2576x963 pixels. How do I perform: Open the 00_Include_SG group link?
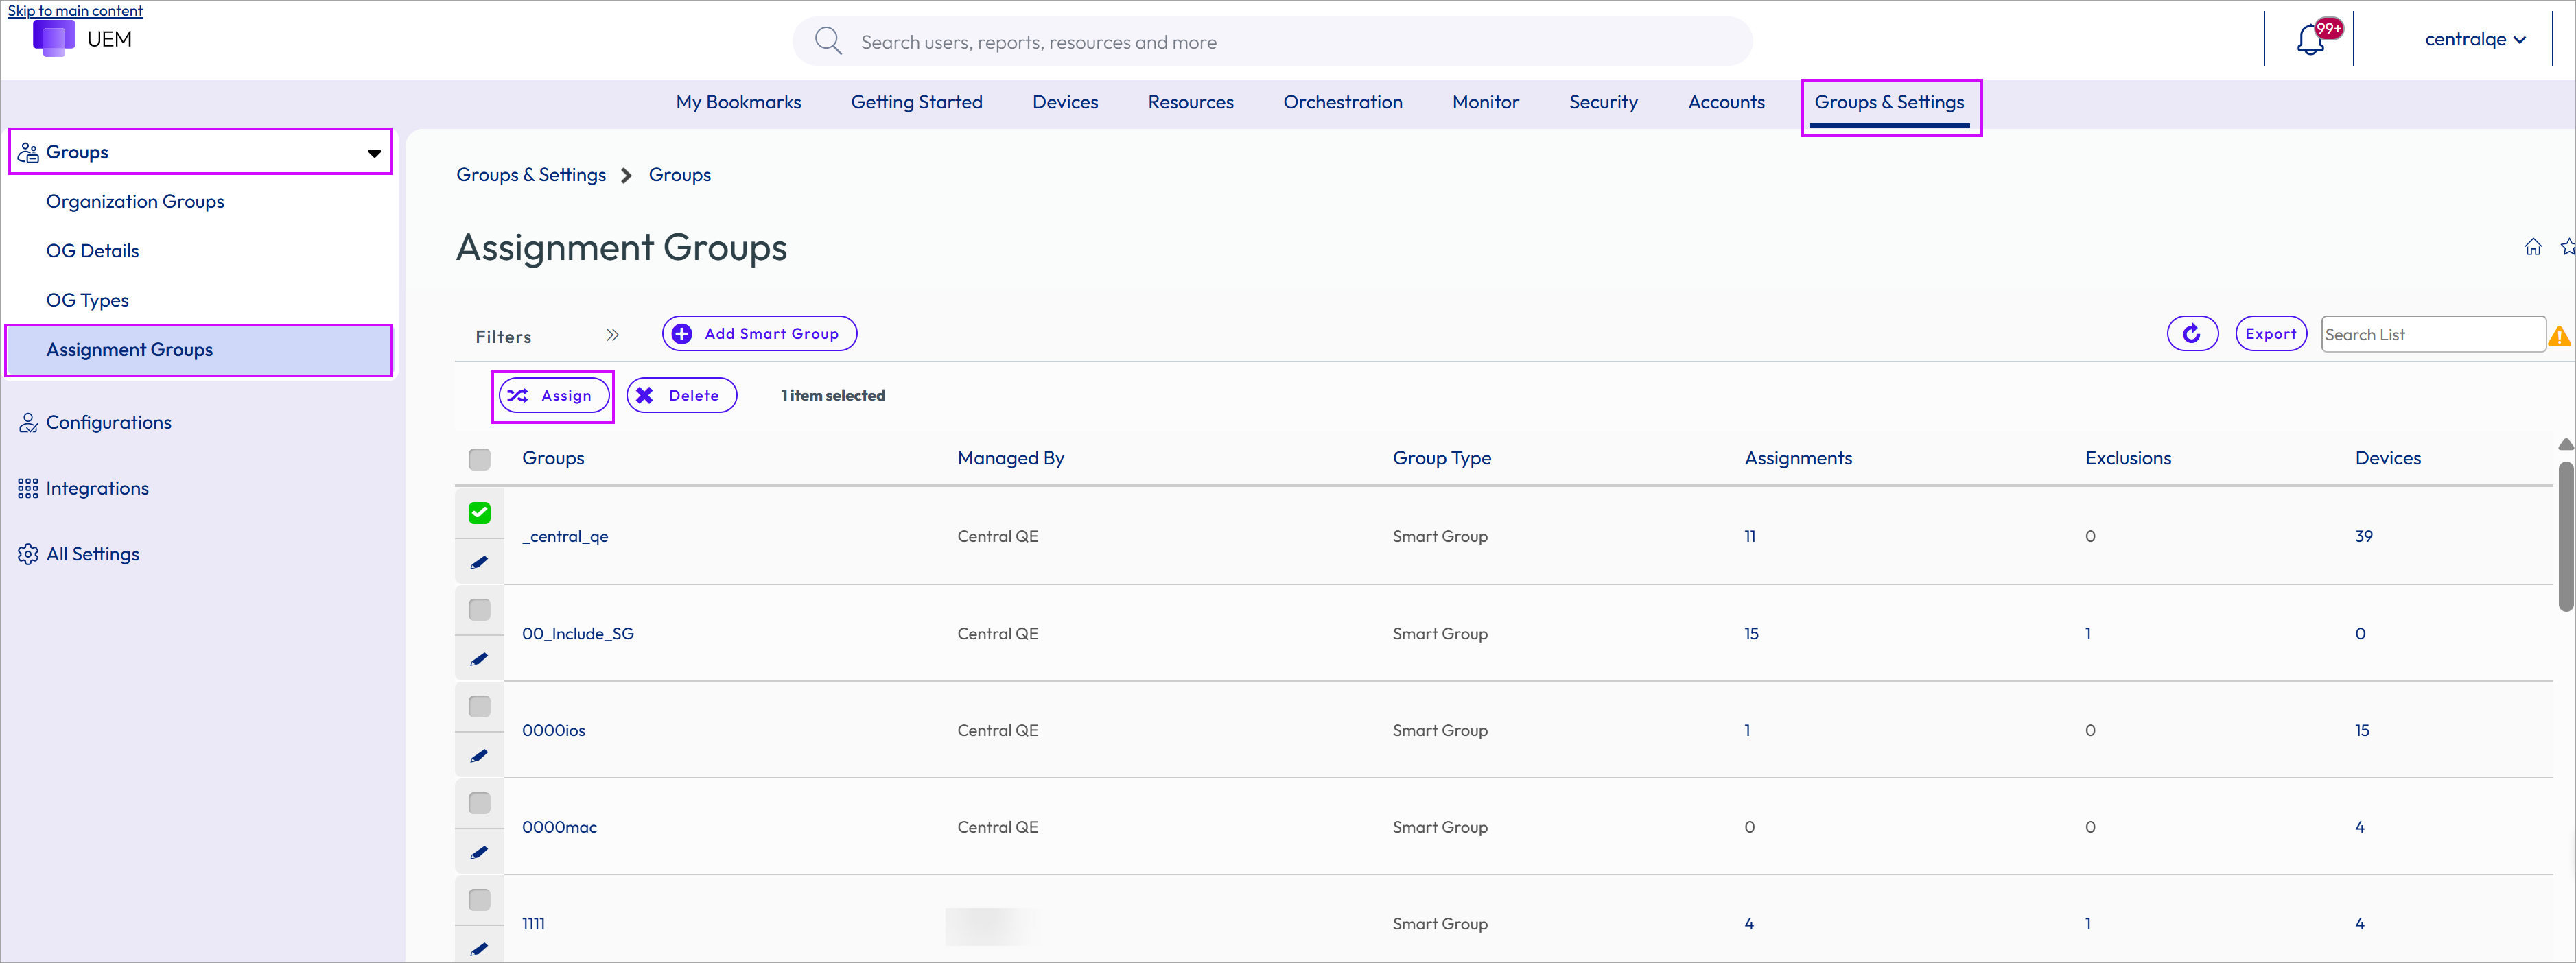[577, 634]
